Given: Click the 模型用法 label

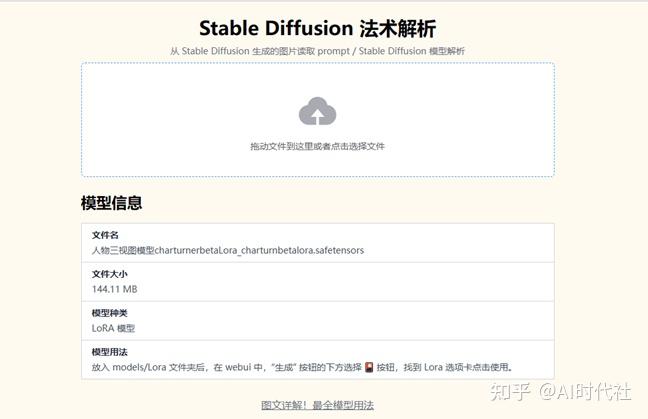Looking at the screenshot, I should 110,352.
